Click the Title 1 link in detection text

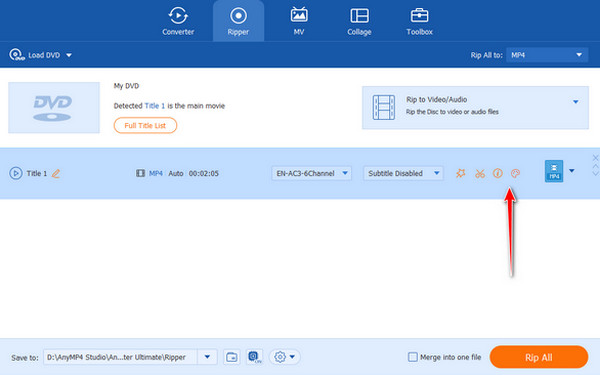tap(155, 106)
